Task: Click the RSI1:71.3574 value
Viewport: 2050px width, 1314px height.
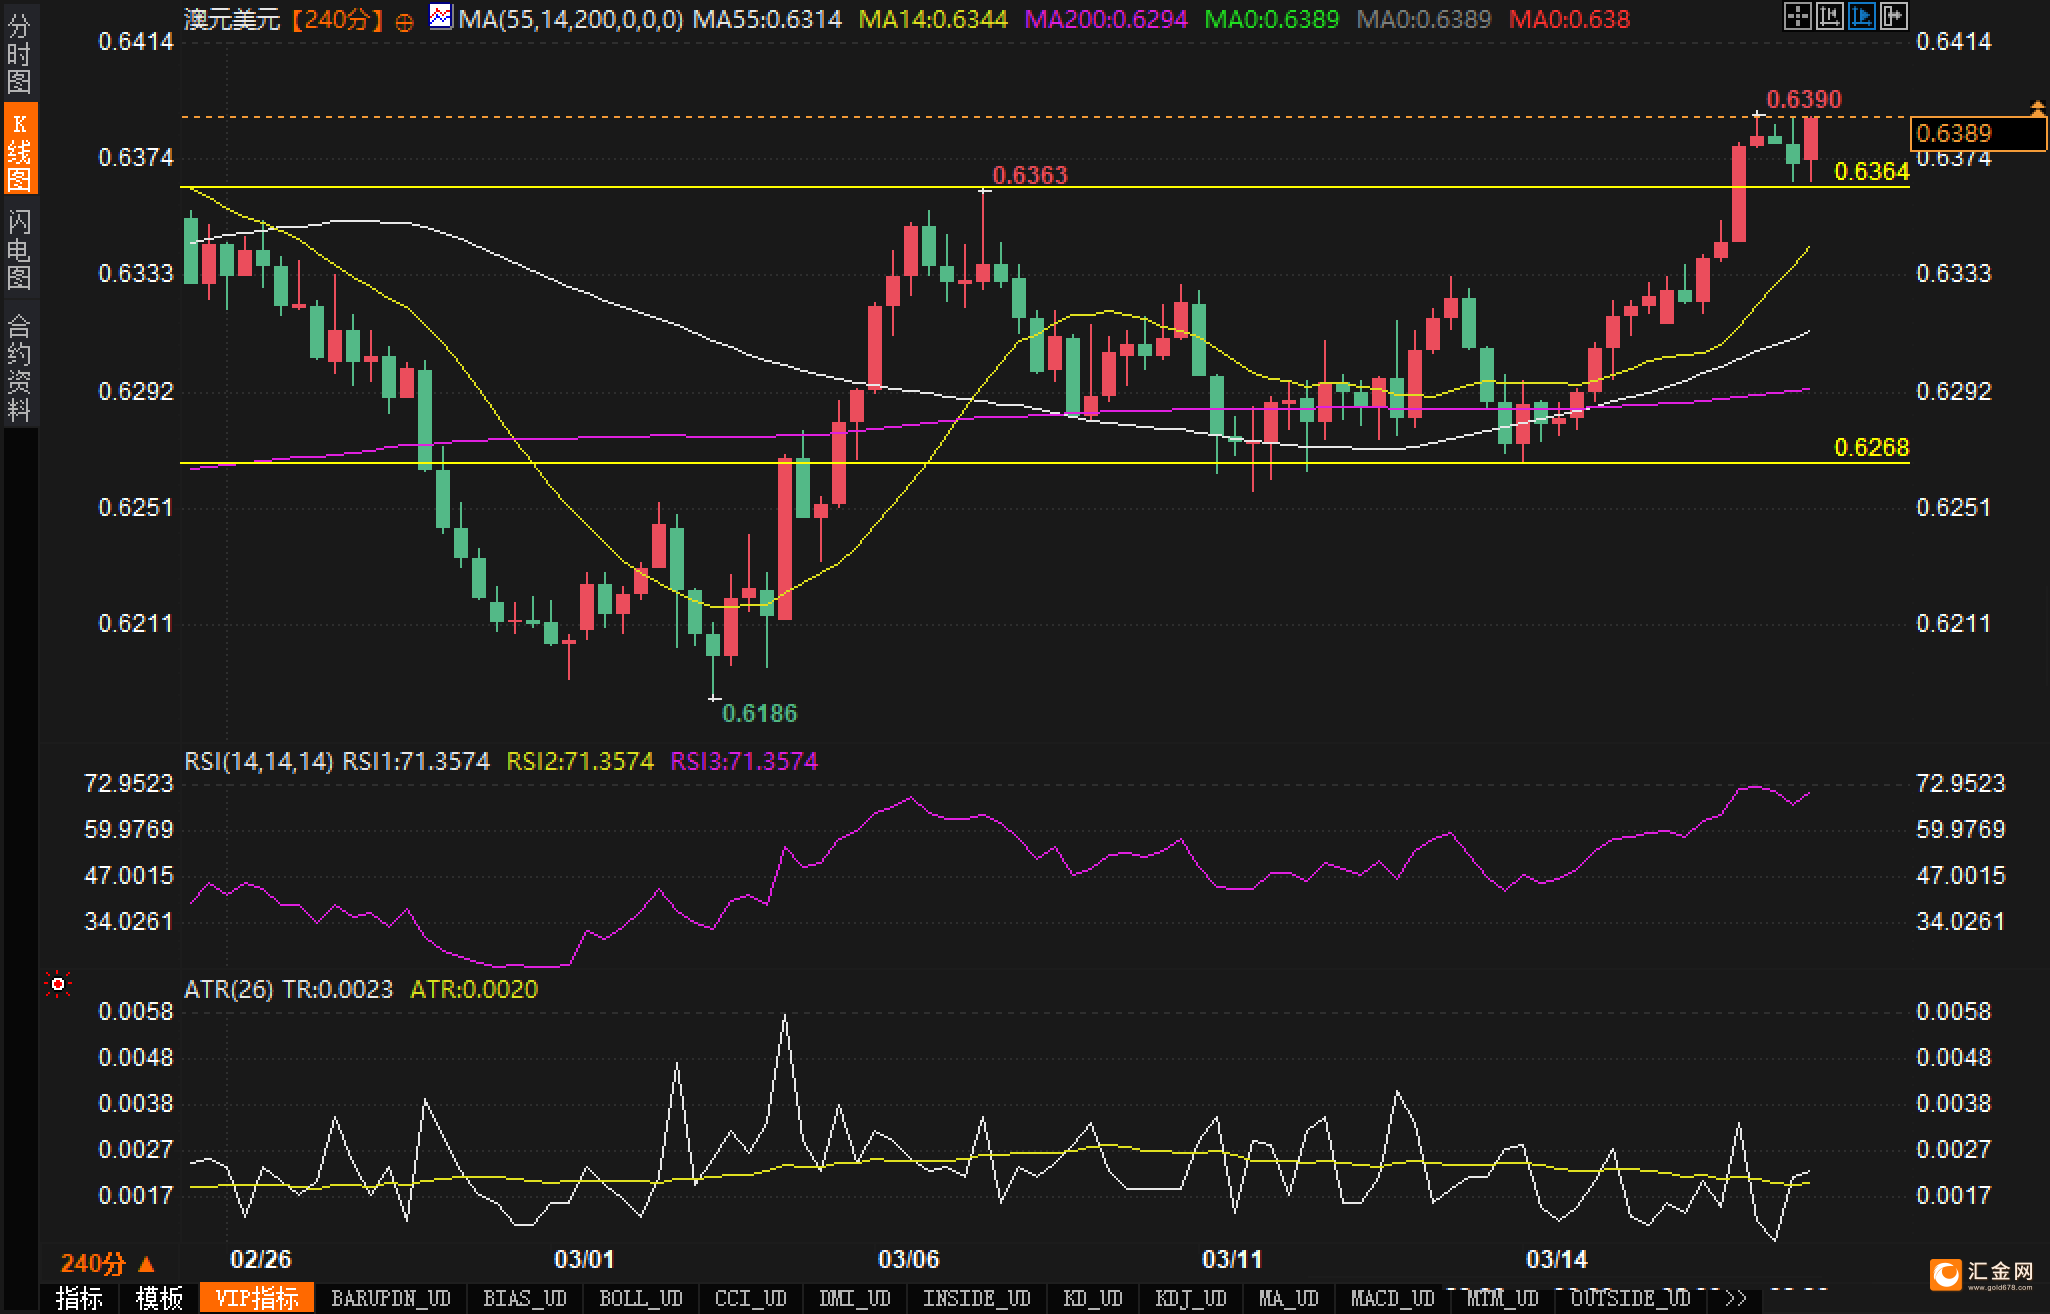Action: [416, 761]
